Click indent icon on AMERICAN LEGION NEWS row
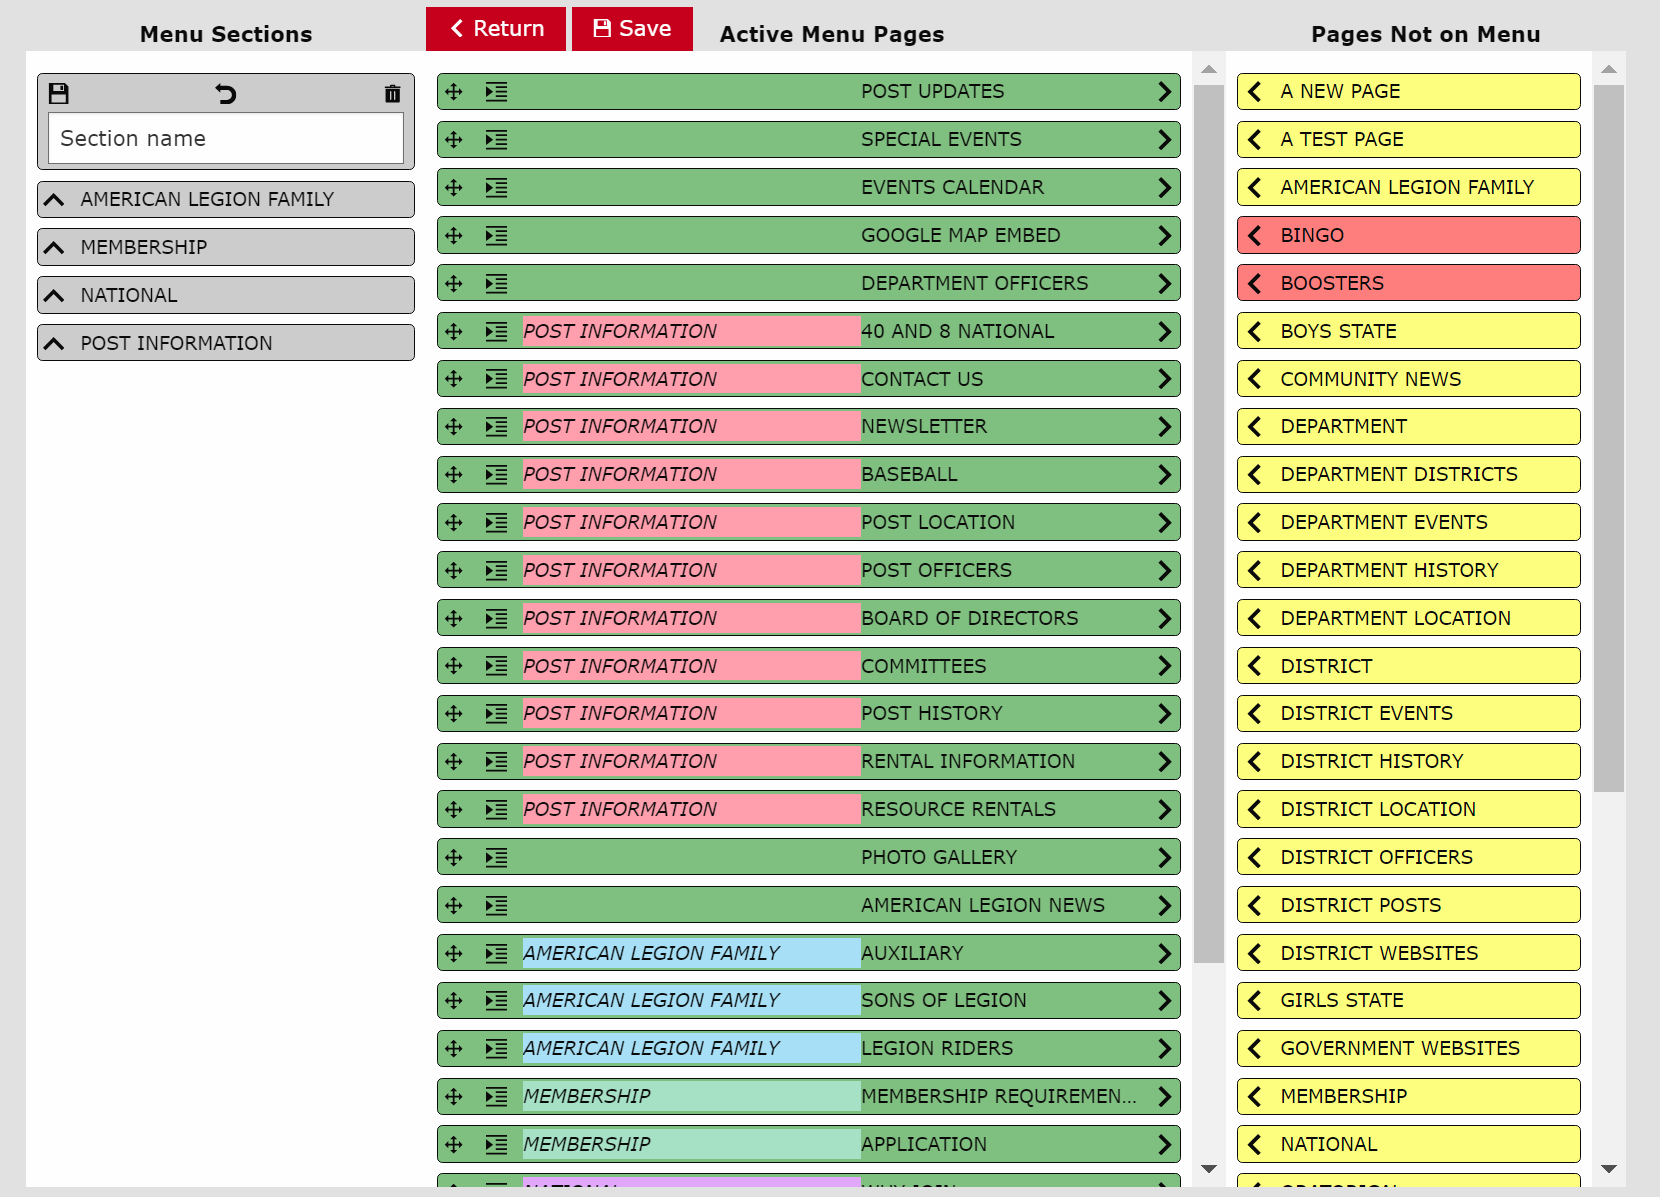This screenshot has height=1197, width=1660. click(497, 906)
